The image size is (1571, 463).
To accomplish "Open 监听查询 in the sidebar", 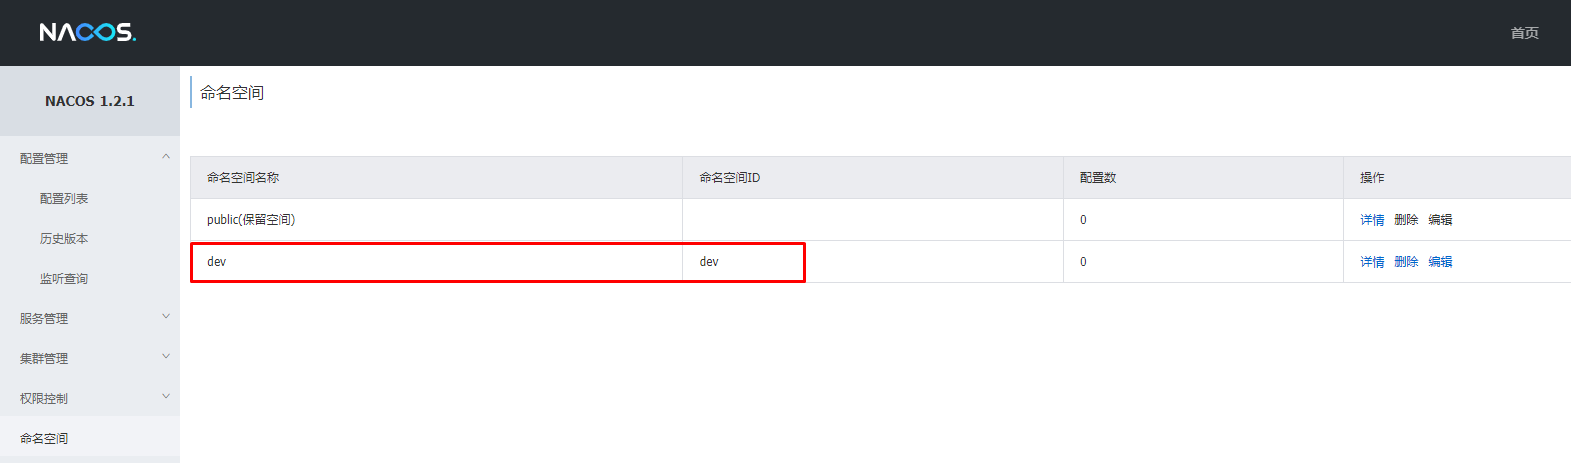I will click(x=64, y=279).
